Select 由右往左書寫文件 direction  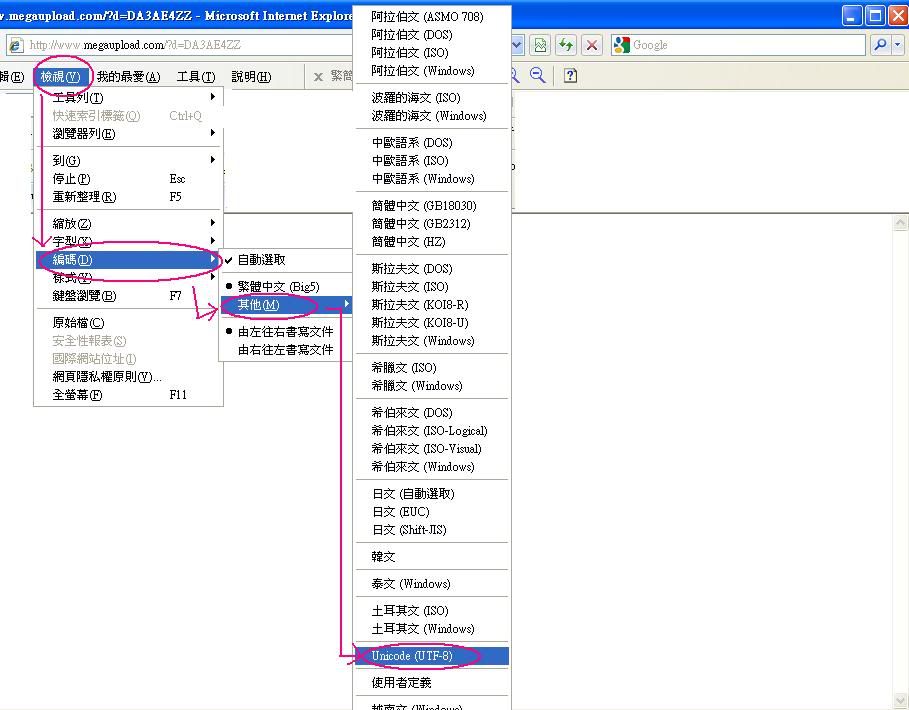[x=286, y=349]
